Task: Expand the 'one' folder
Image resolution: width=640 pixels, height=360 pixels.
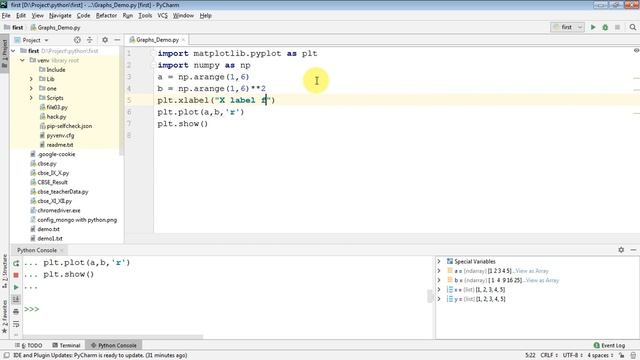Action: pos(31,89)
